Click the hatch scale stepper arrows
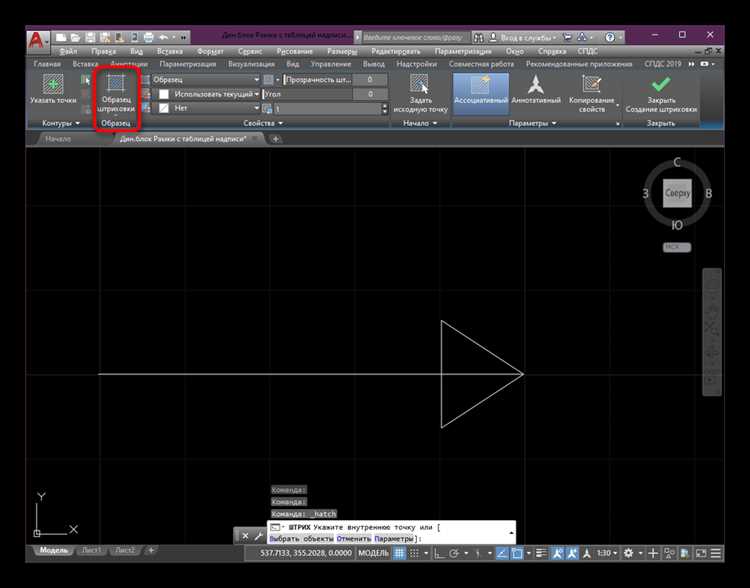The height and width of the screenshot is (588, 750). [385, 109]
